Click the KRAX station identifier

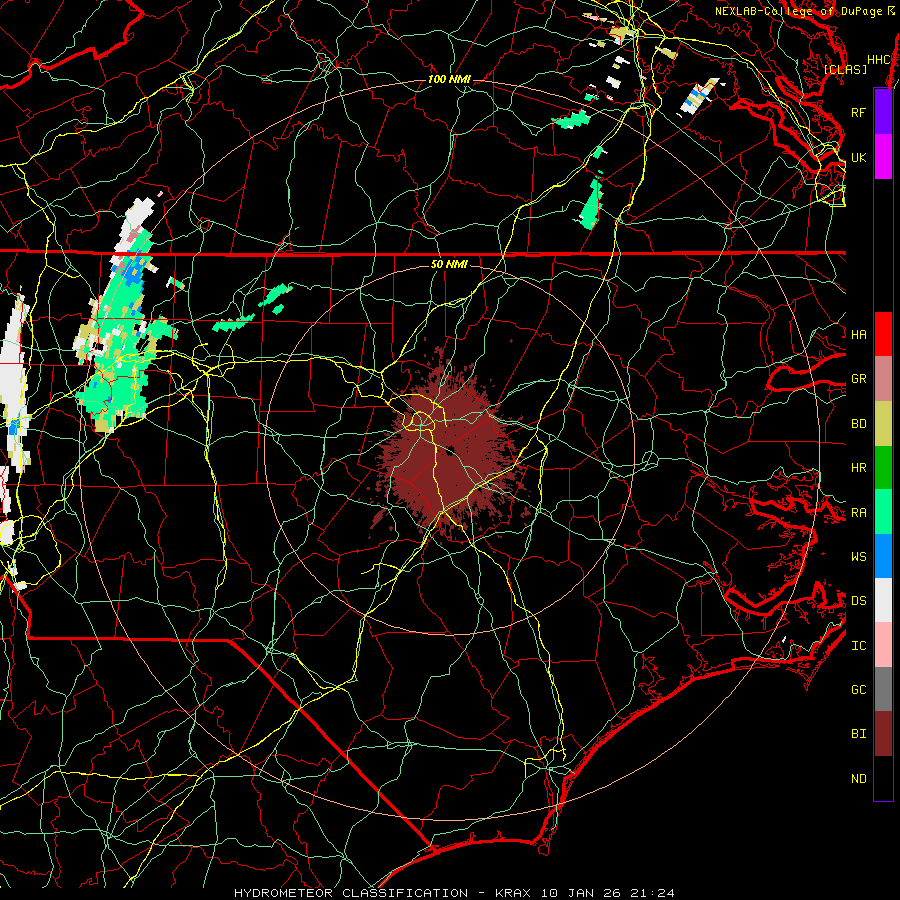pos(513,893)
